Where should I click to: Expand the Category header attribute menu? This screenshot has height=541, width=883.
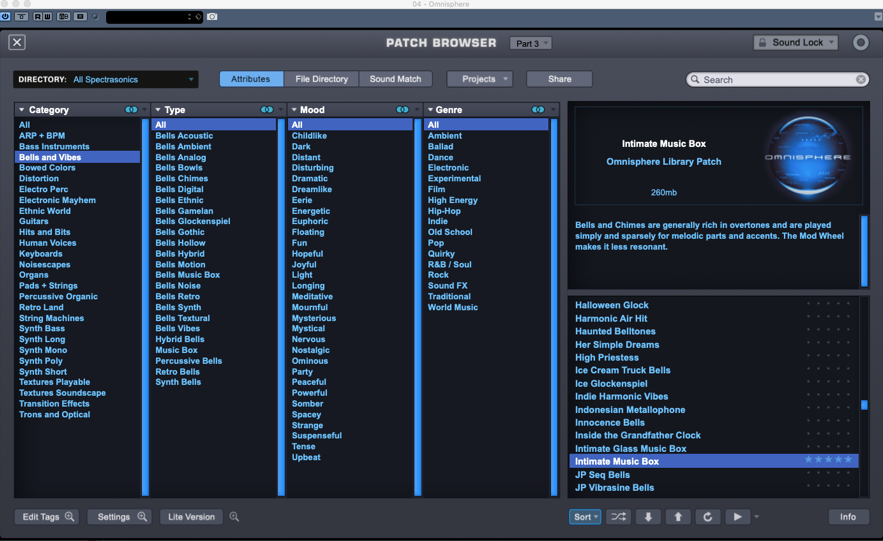[21, 110]
